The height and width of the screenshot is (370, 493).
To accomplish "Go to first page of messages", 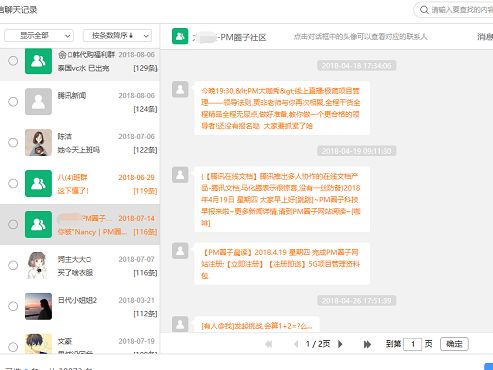I will [269, 344].
